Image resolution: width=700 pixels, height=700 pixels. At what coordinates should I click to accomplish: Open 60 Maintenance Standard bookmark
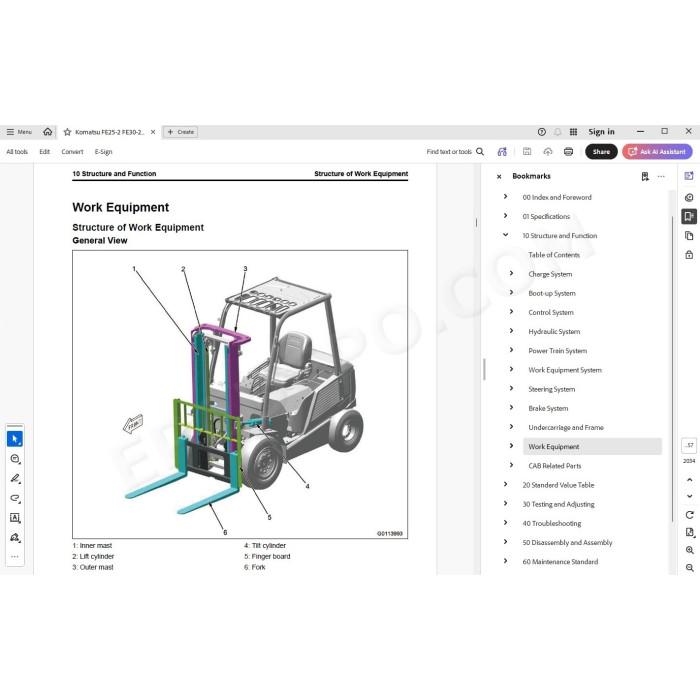pyautogui.click(x=560, y=562)
